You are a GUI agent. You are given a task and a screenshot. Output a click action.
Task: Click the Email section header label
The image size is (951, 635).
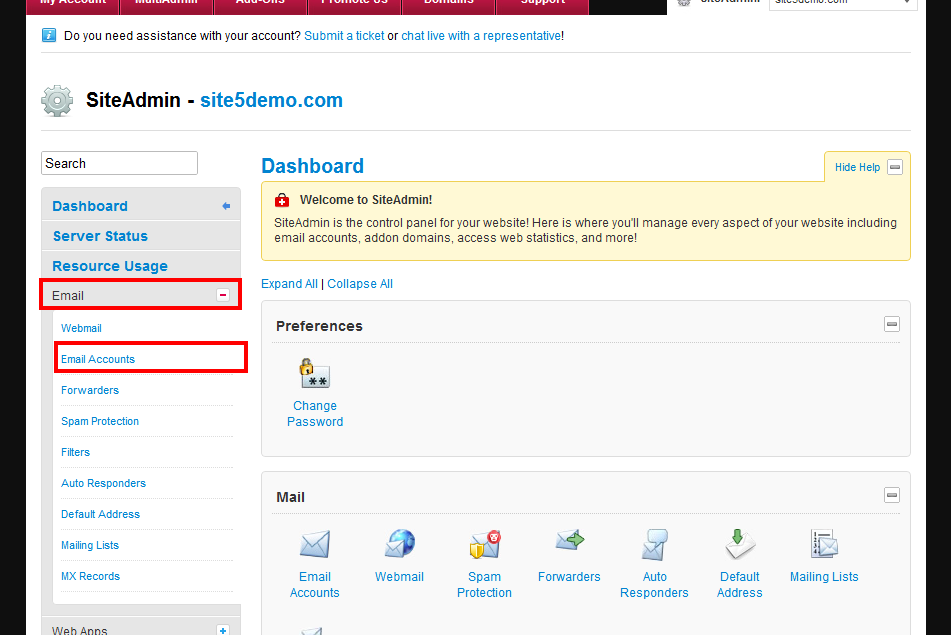click(68, 295)
